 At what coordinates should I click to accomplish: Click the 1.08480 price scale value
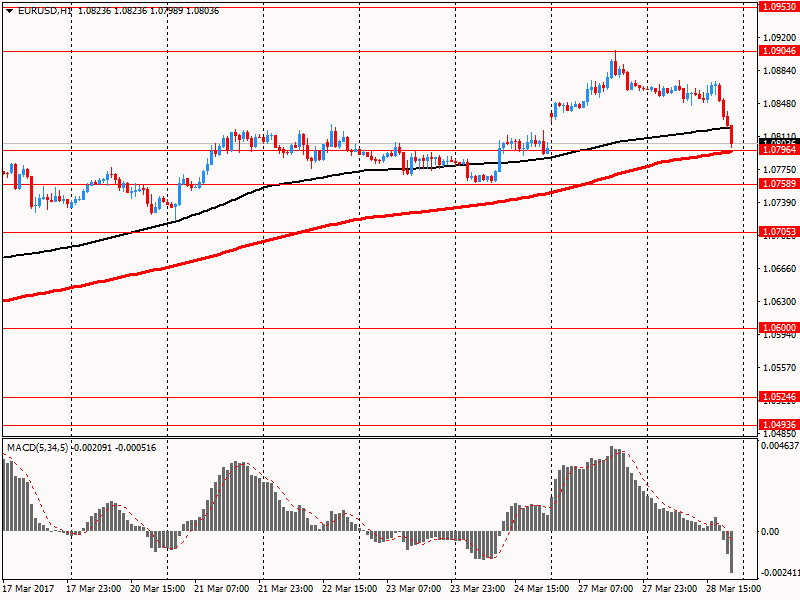coord(779,104)
